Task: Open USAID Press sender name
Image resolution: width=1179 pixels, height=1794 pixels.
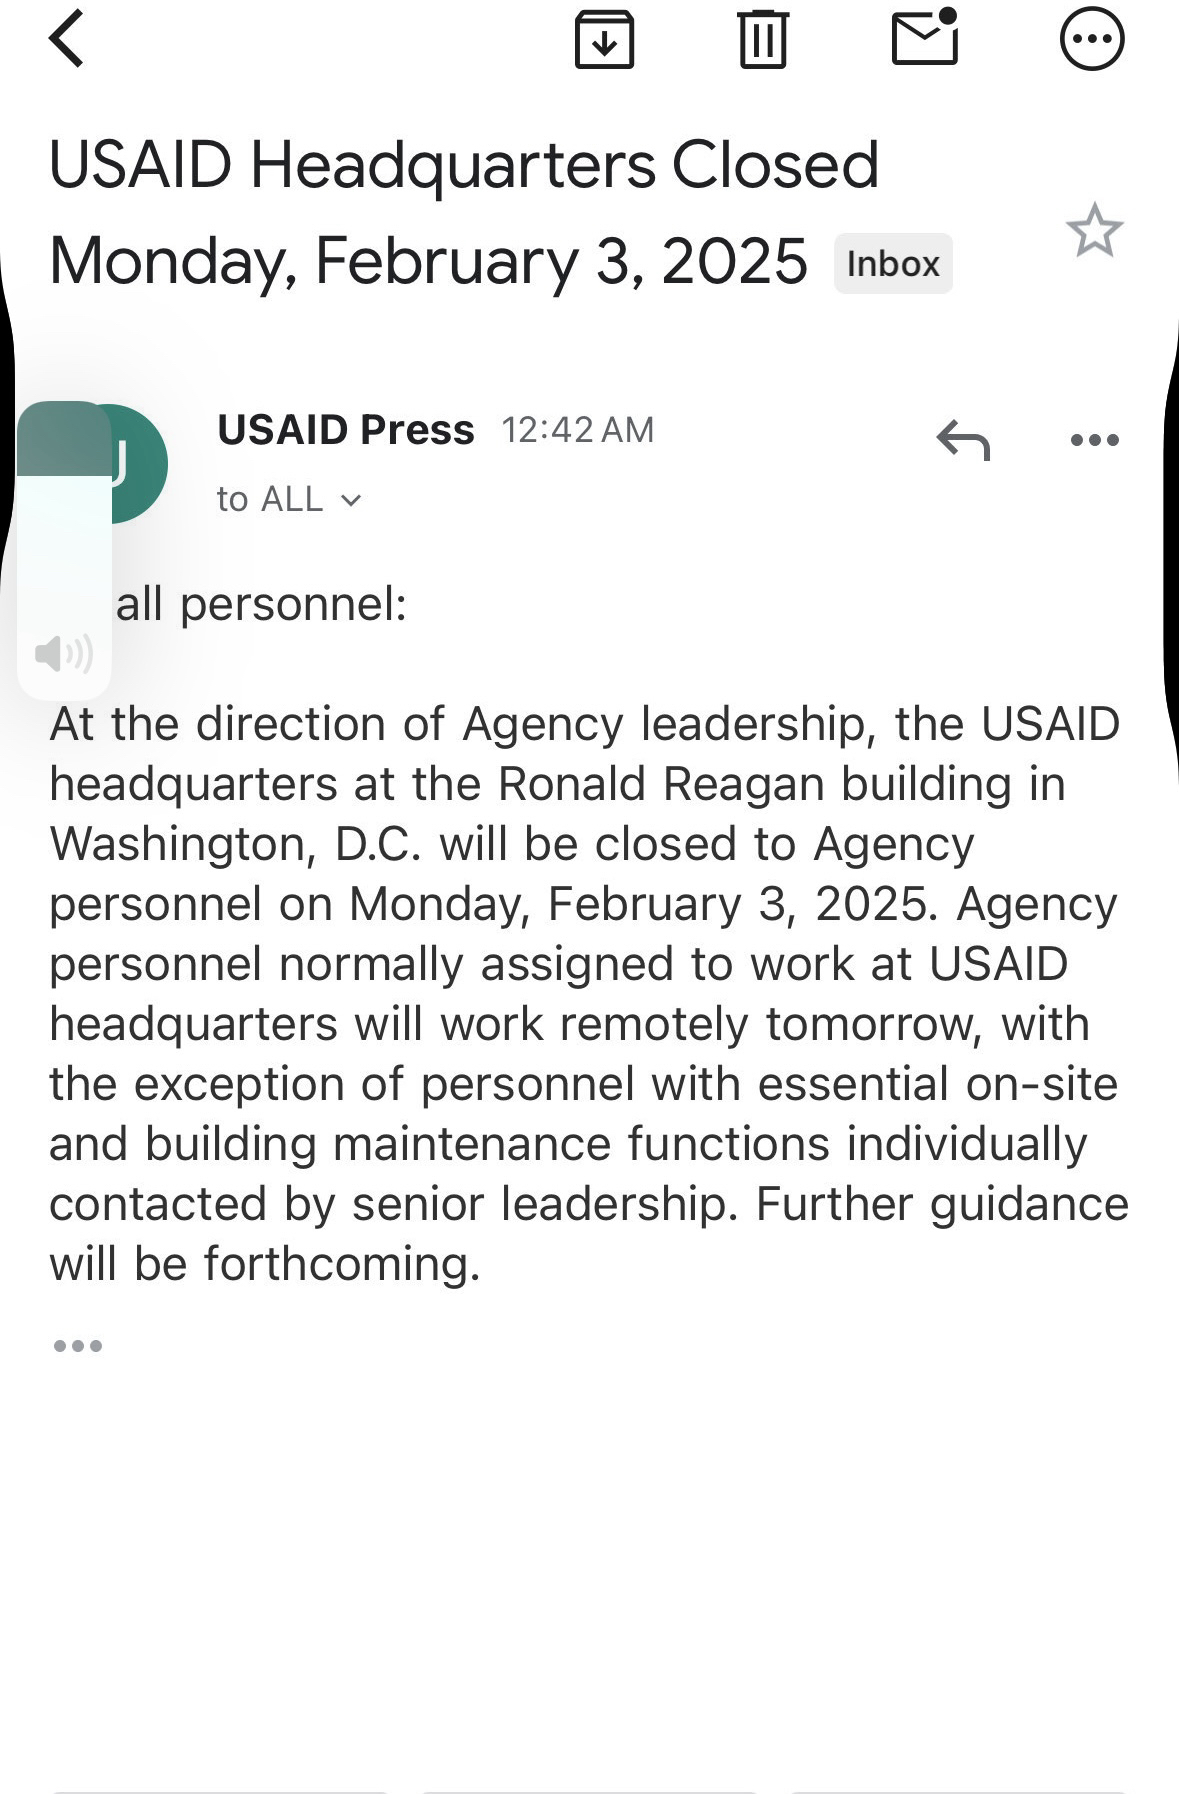Action: (x=346, y=430)
